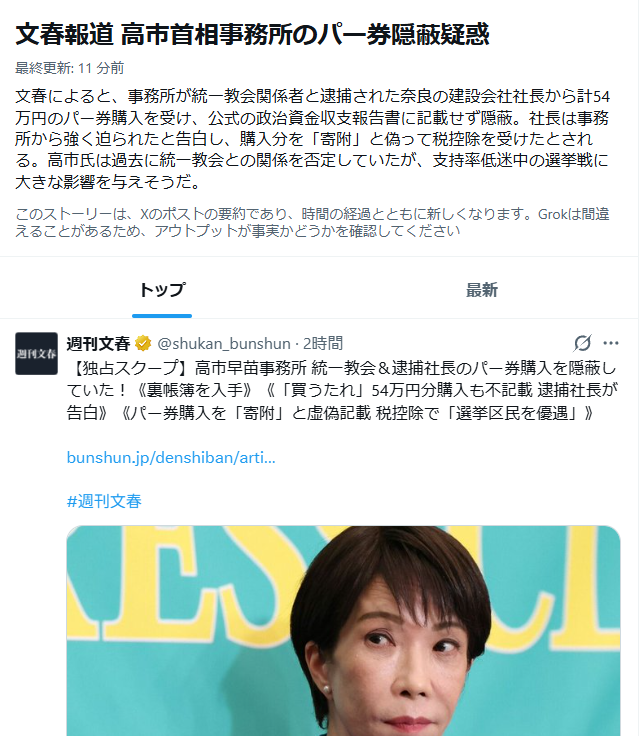The height and width of the screenshot is (736, 640).
Task: Click the @shukan_bunshun handle
Action: click(x=224, y=344)
